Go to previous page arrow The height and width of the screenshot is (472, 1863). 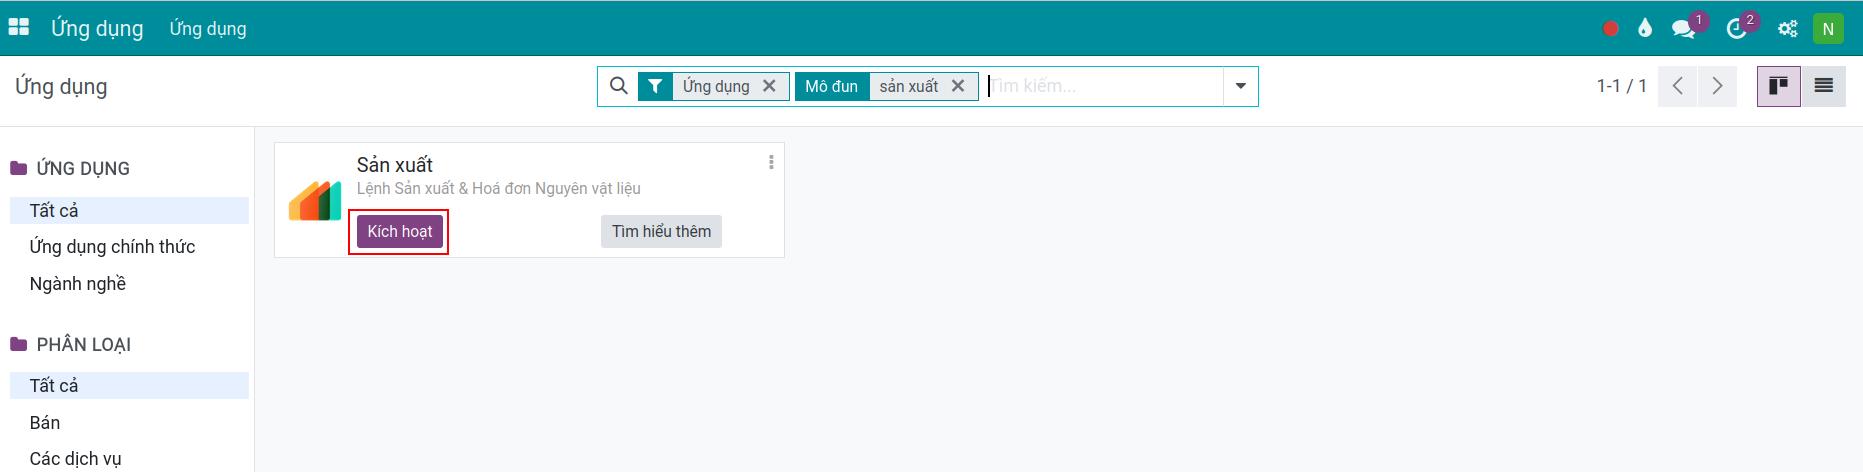[1678, 86]
